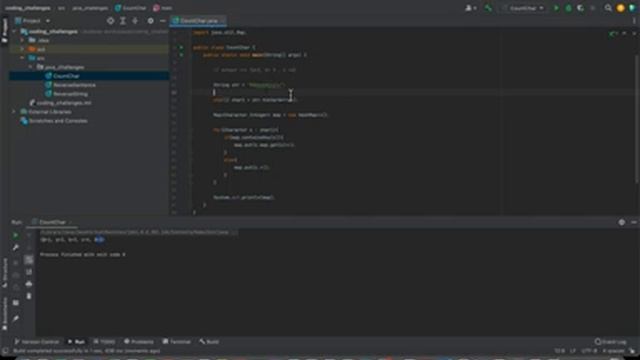Open Run panel settings gear
This screenshot has width=640, height=360.
(622, 222)
